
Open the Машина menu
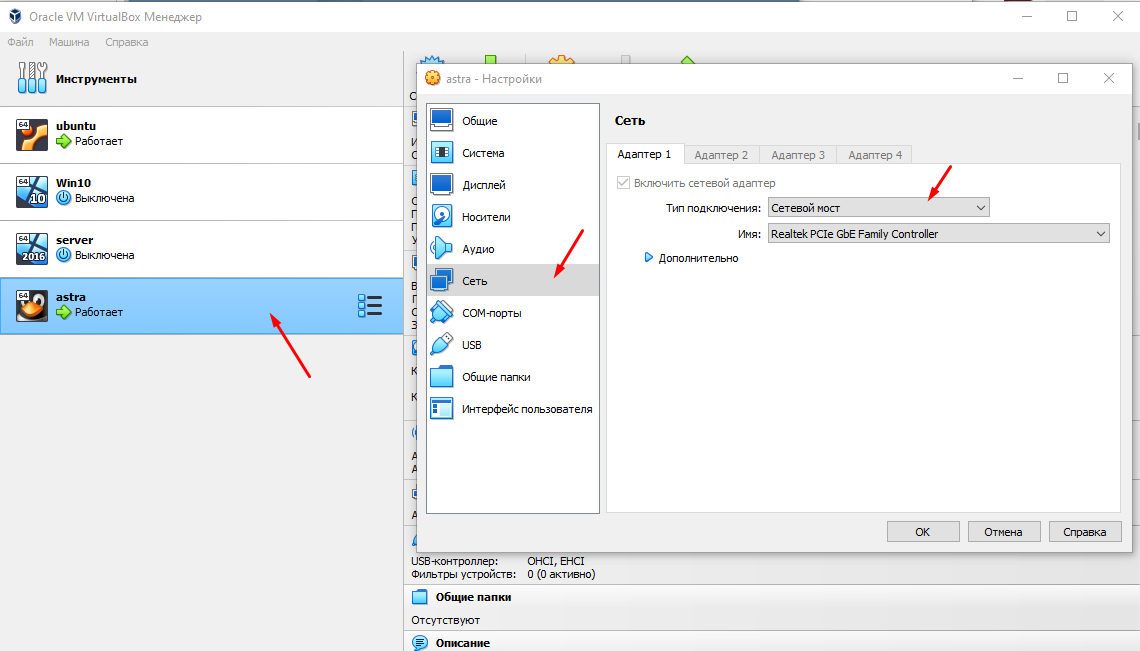pos(69,42)
